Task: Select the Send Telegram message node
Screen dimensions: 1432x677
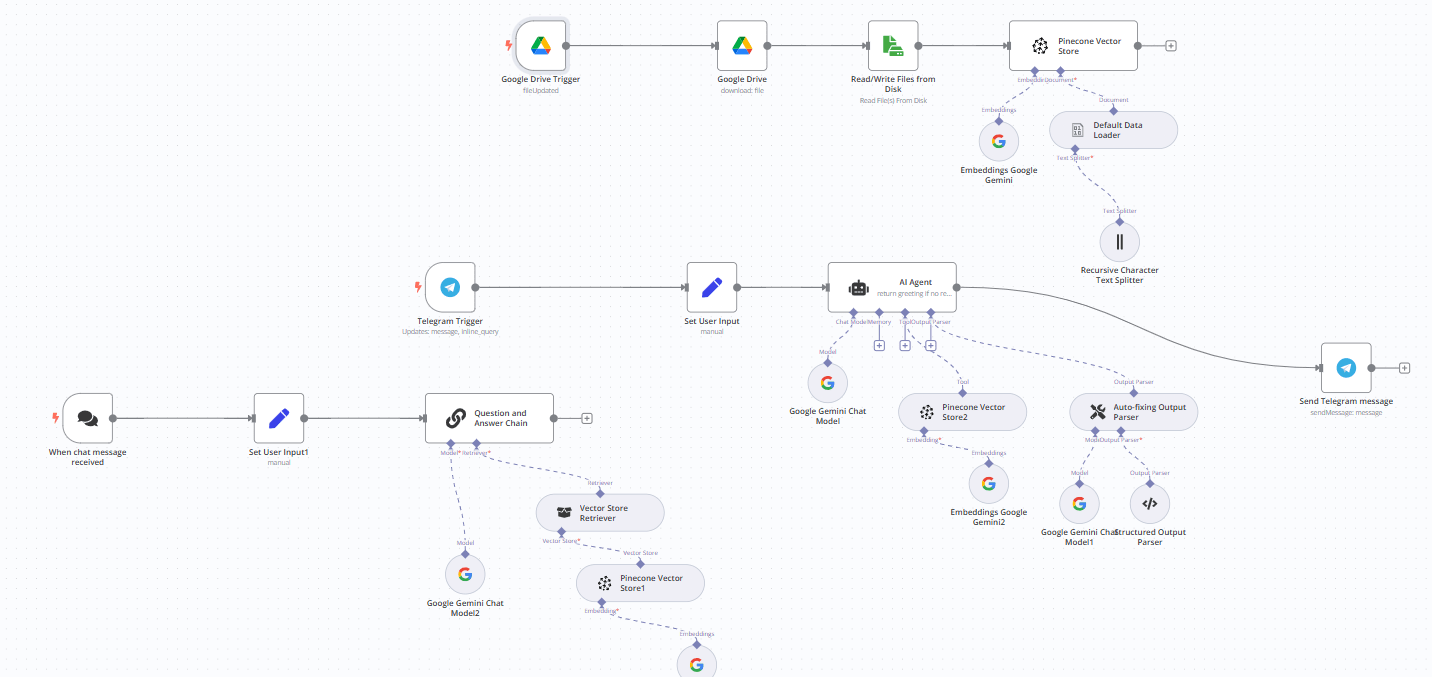Action: tap(1346, 368)
